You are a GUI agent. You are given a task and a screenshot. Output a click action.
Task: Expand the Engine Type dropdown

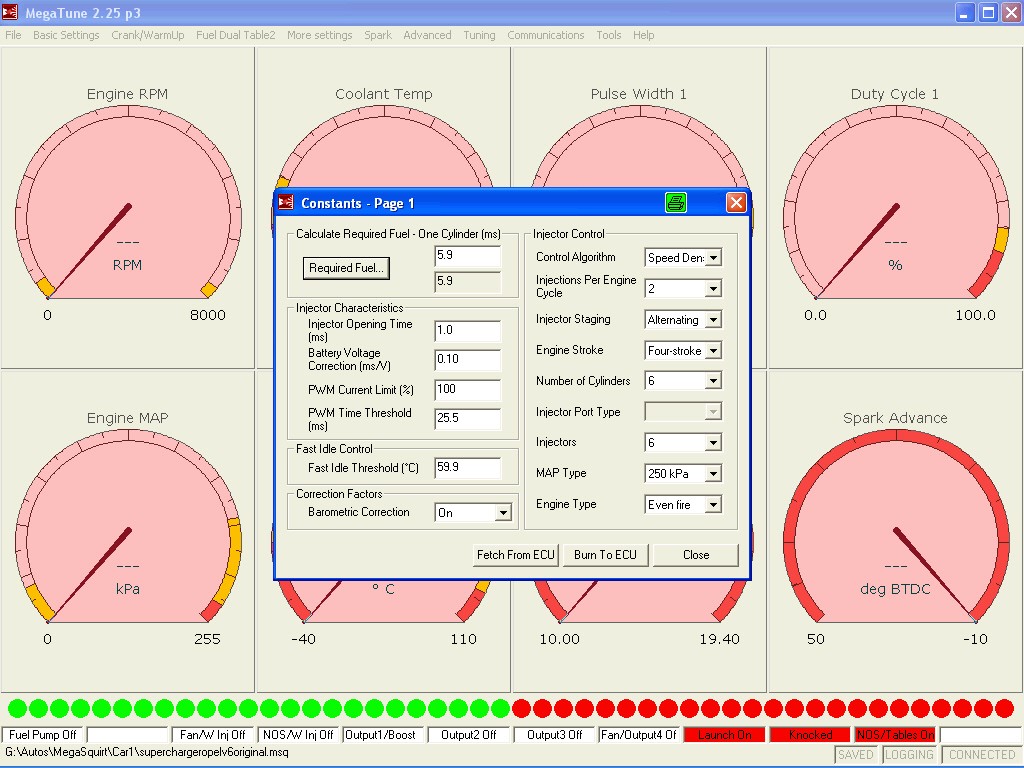click(714, 505)
